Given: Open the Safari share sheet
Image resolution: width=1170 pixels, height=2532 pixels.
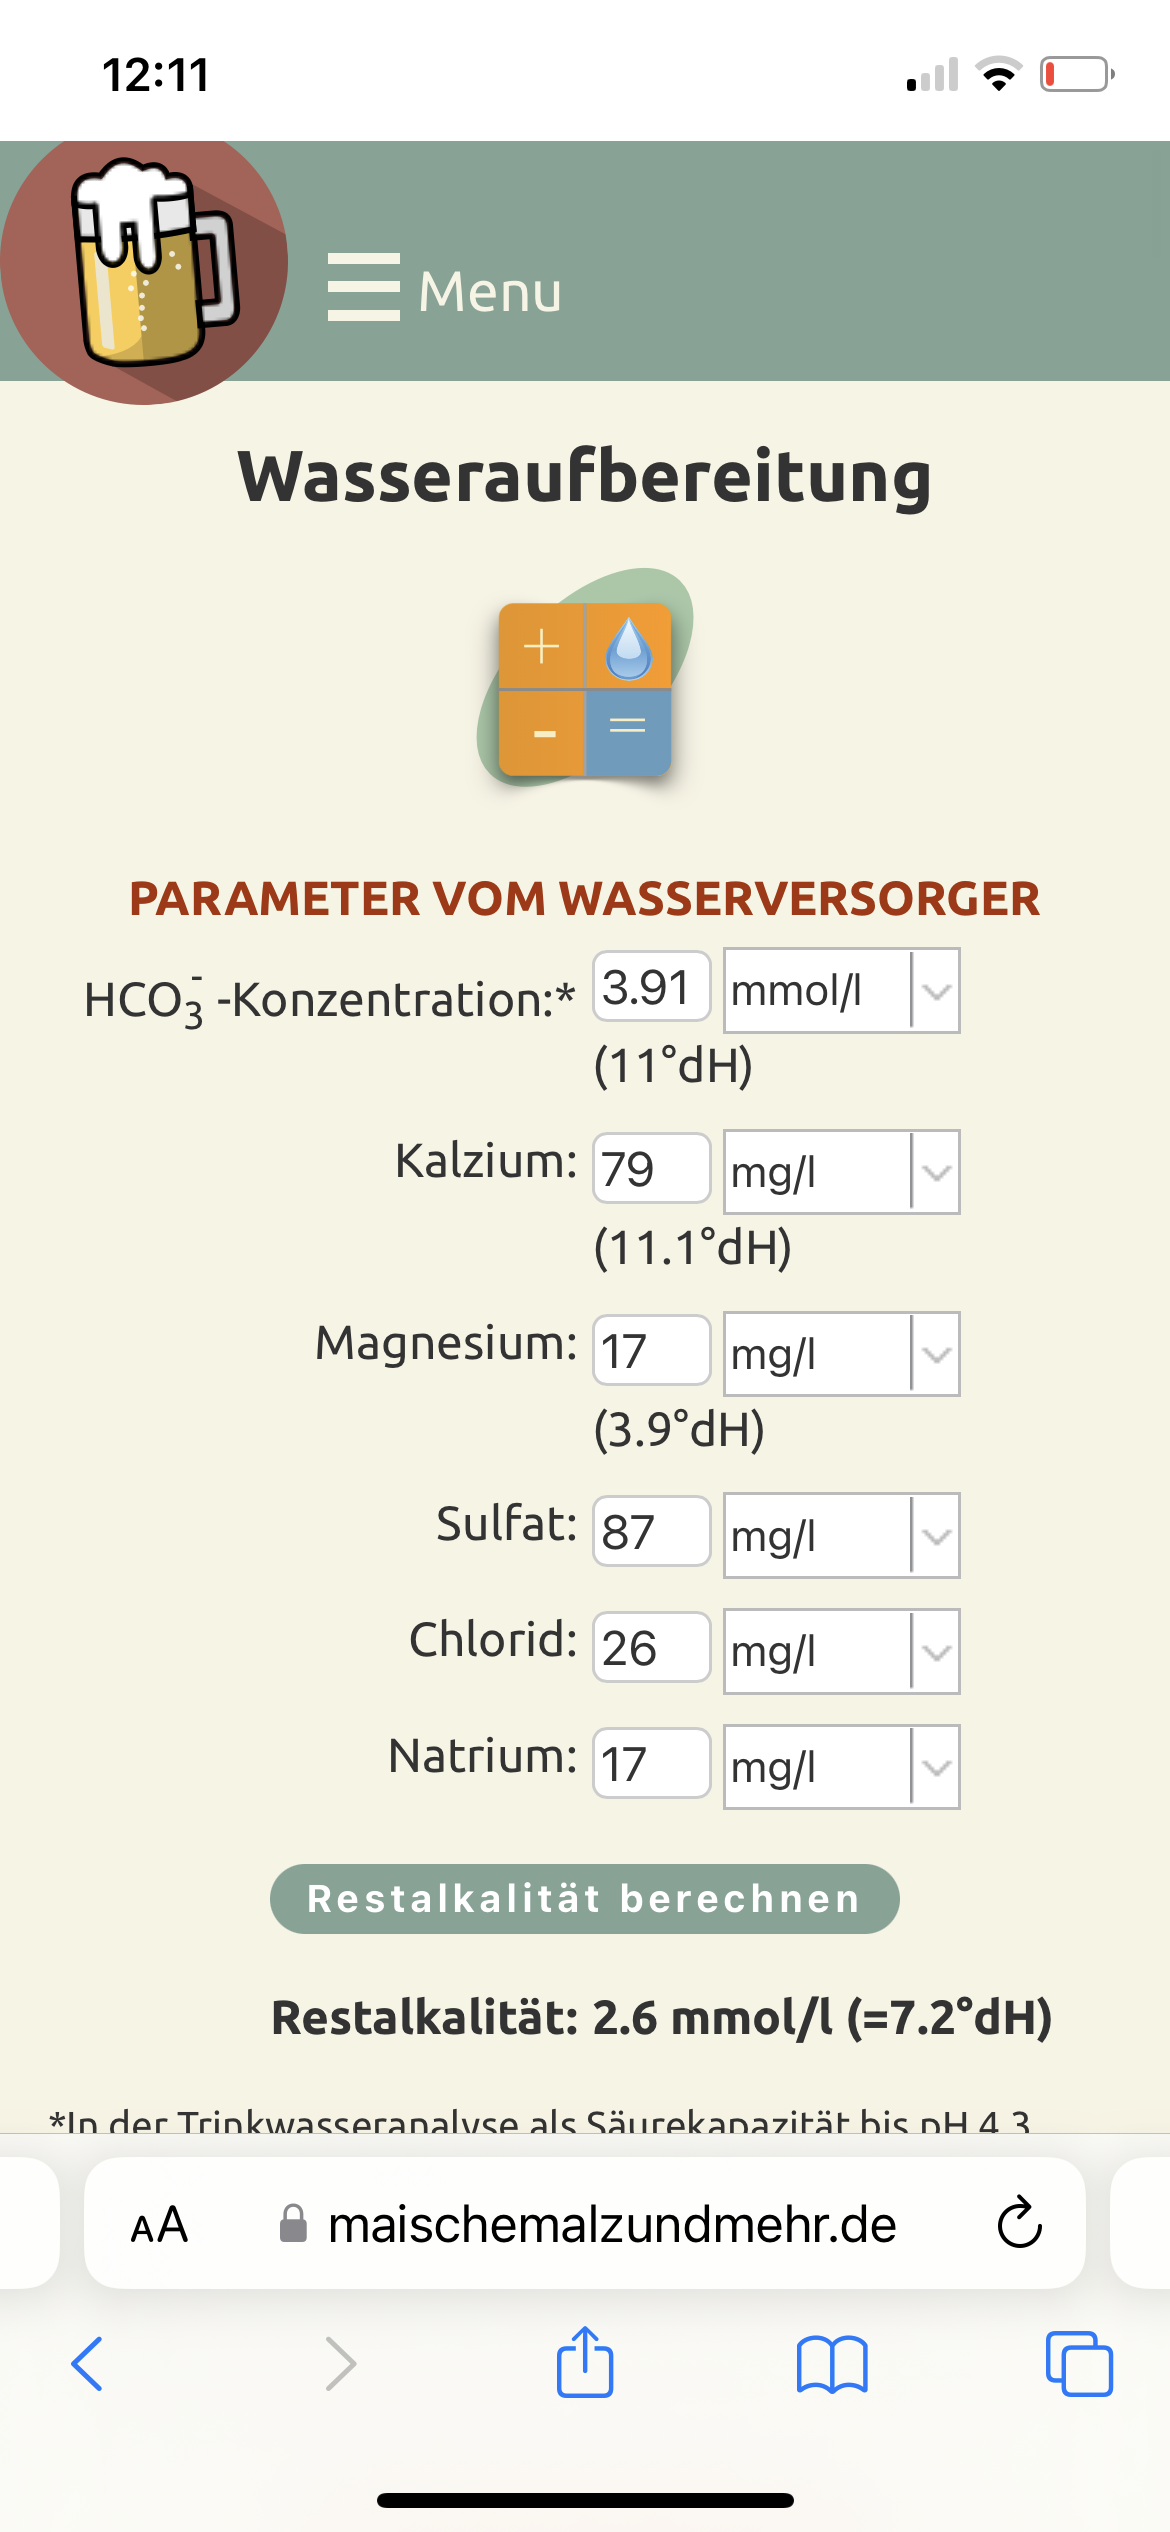Looking at the screenshot, I should coord(585,2362).
